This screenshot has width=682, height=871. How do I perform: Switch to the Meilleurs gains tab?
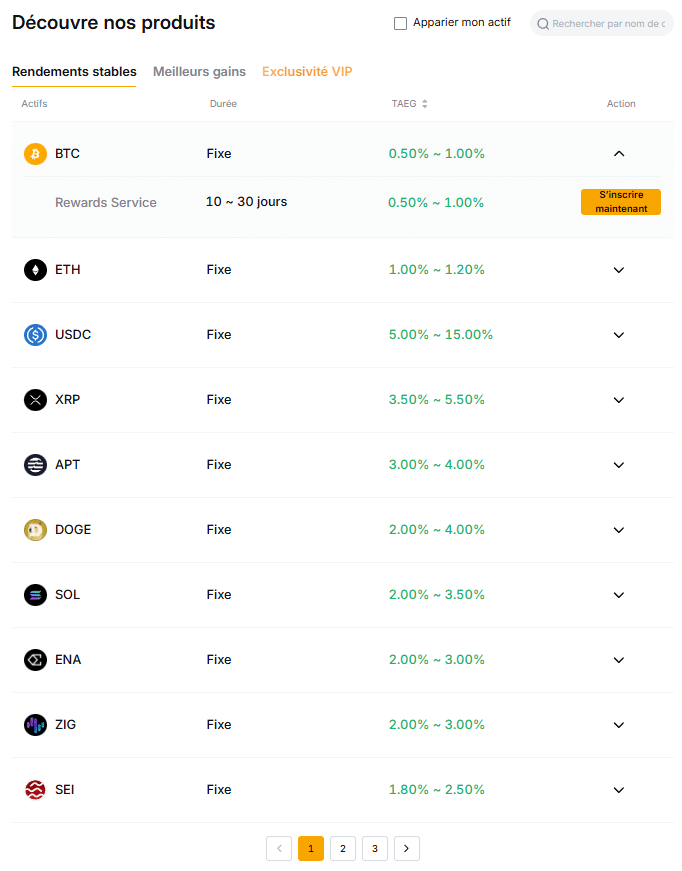tap(199, 72)
